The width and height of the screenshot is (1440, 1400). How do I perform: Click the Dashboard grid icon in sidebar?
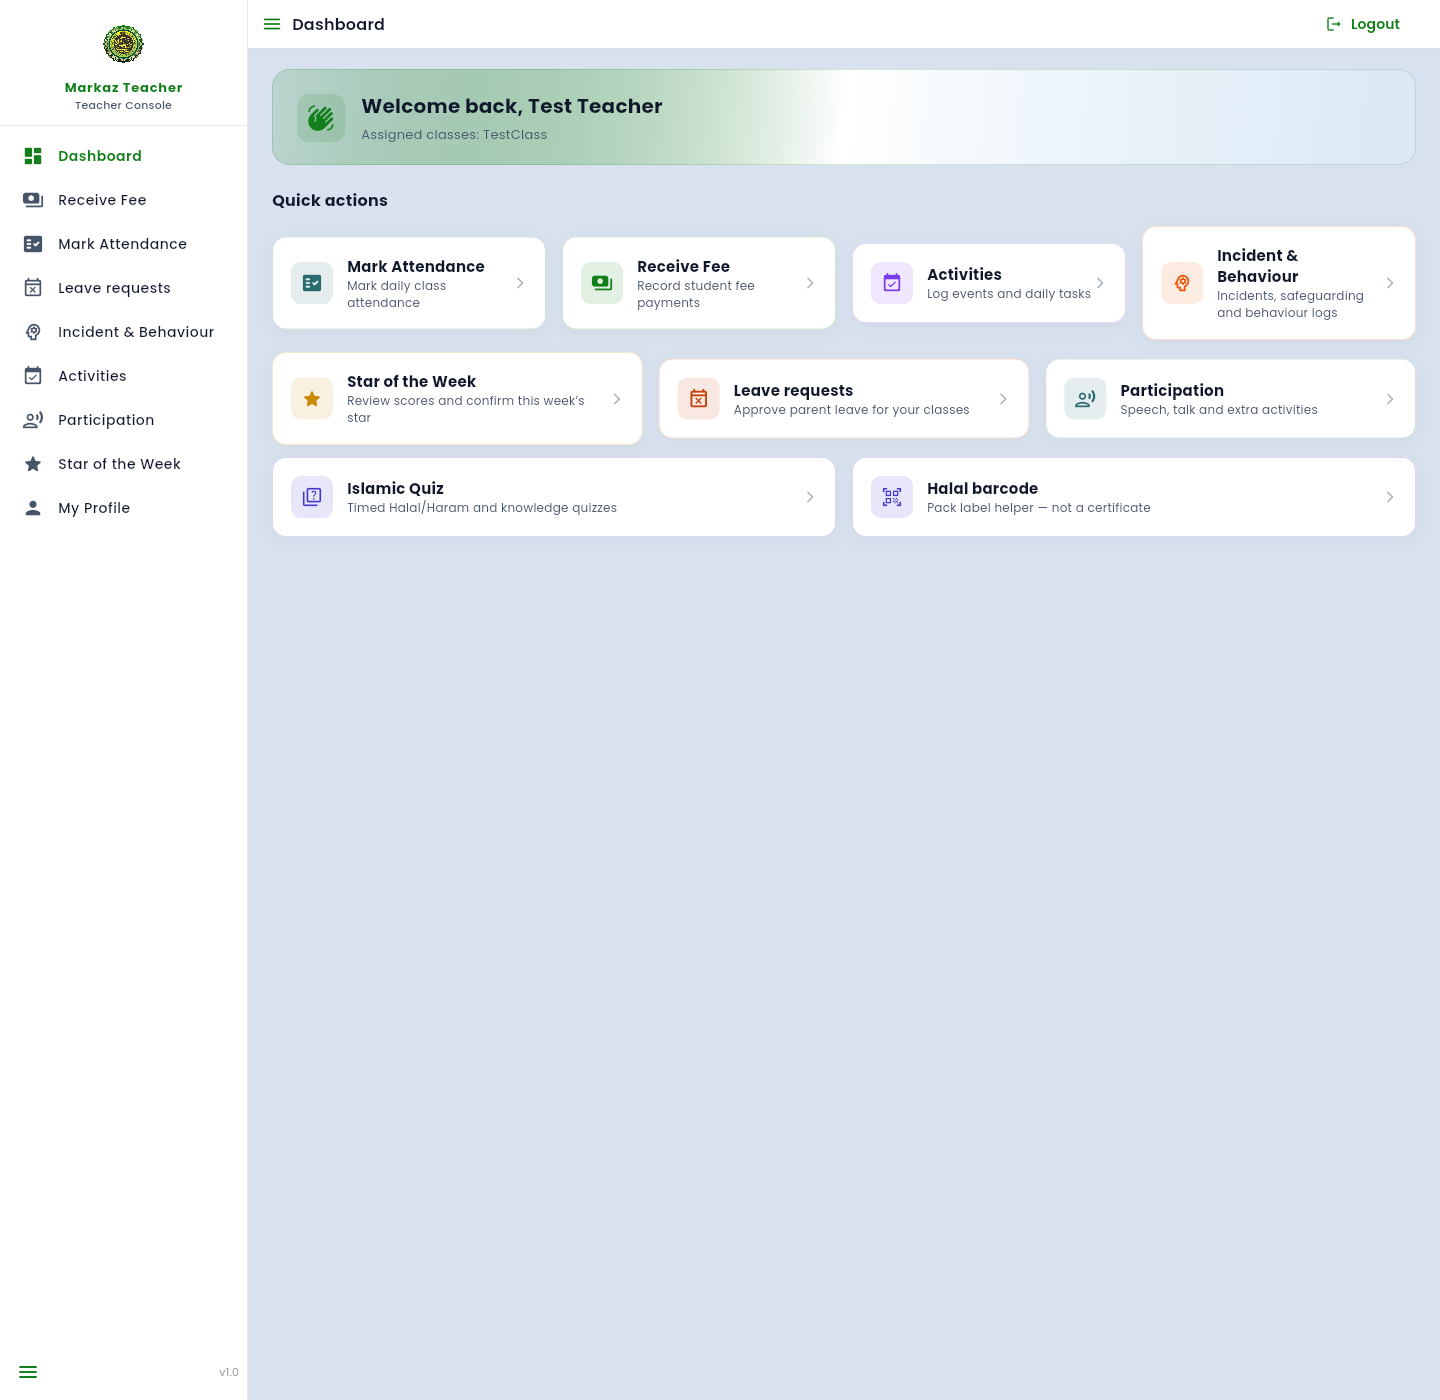pos(33,156)
